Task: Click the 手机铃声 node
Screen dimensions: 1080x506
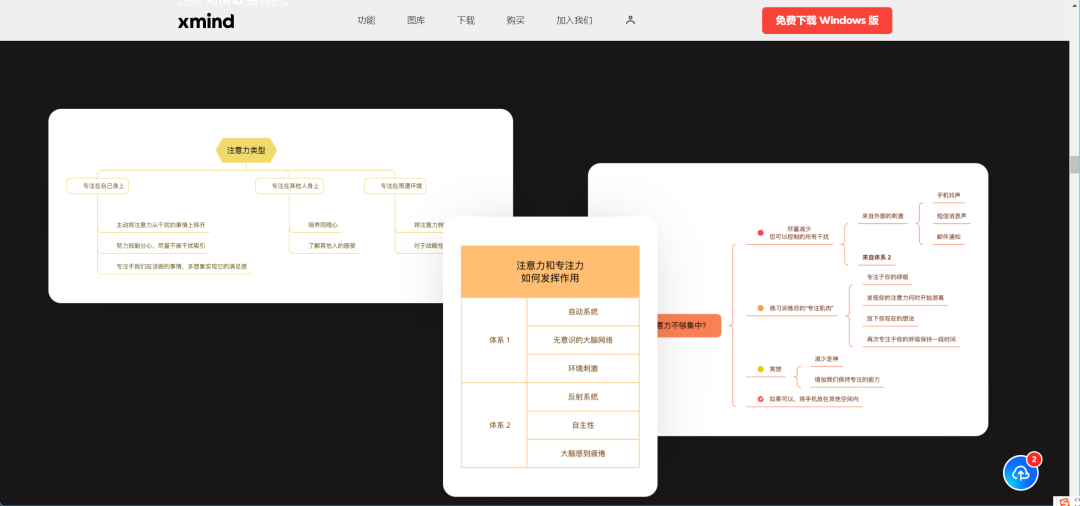Action: pos(948,196)
